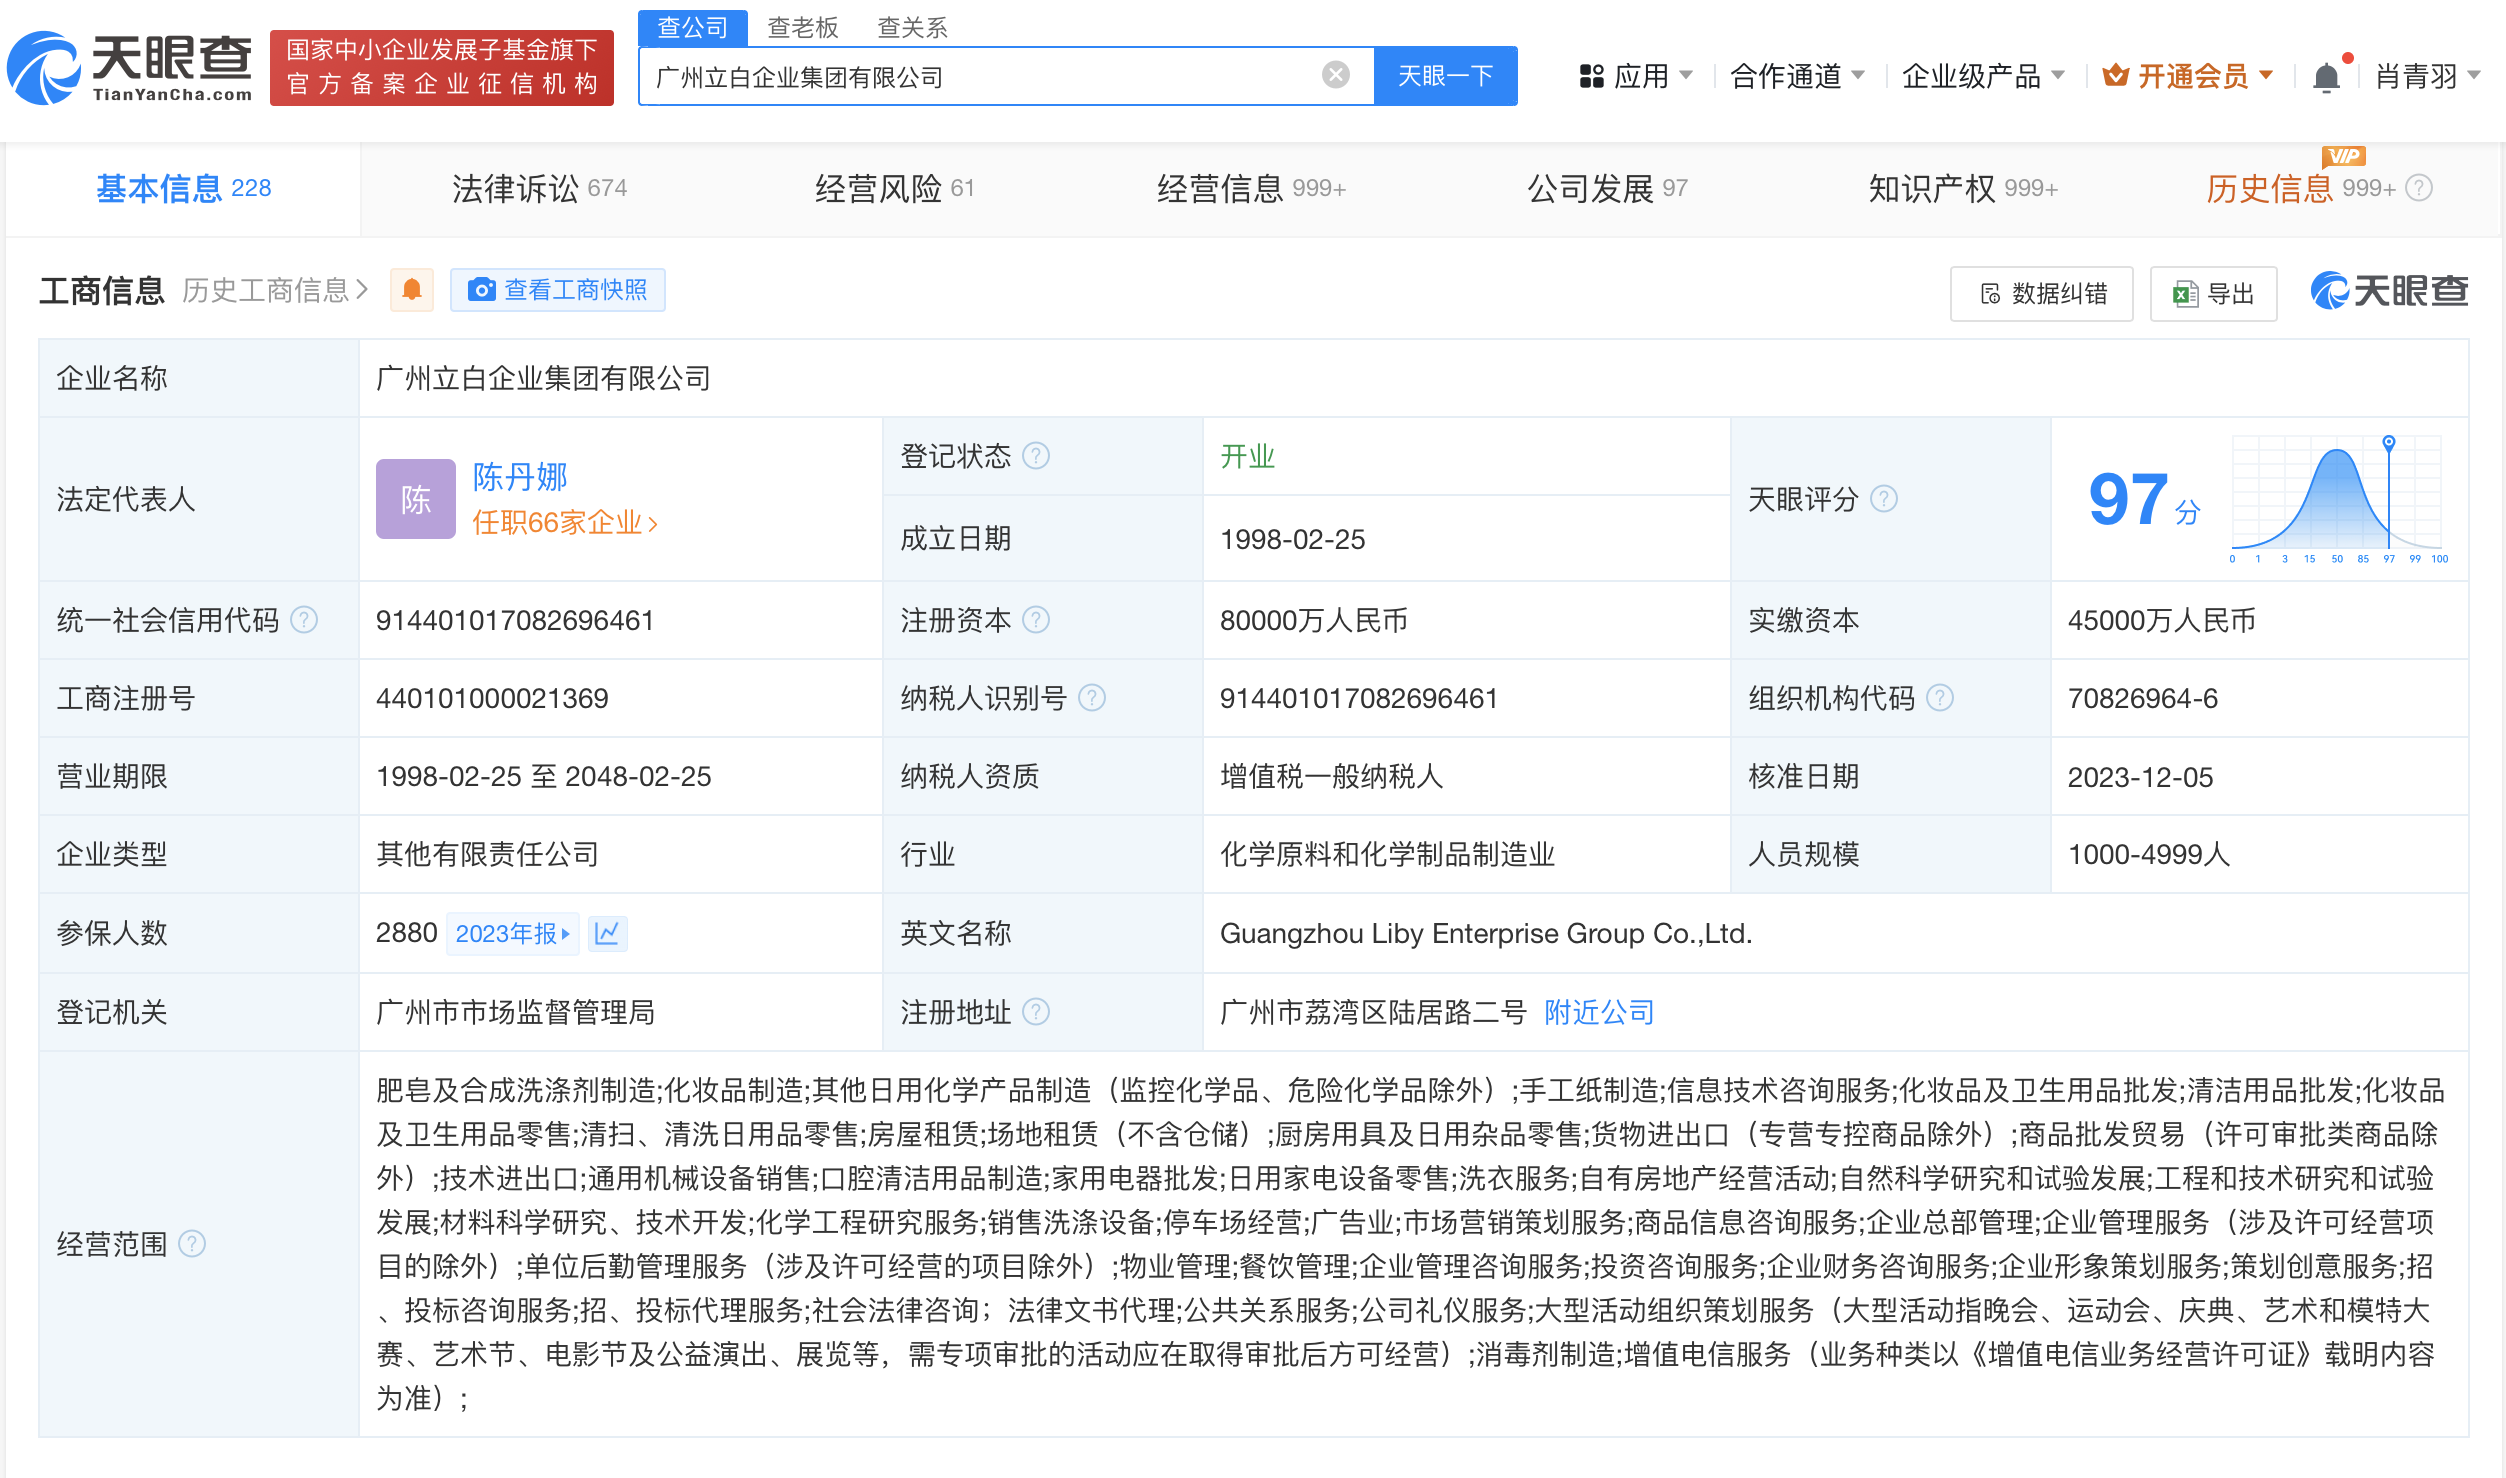The width and height of the screenshot is (2506, 1478).
Task: 切换到查老板标签
Action: click(802, 27)
